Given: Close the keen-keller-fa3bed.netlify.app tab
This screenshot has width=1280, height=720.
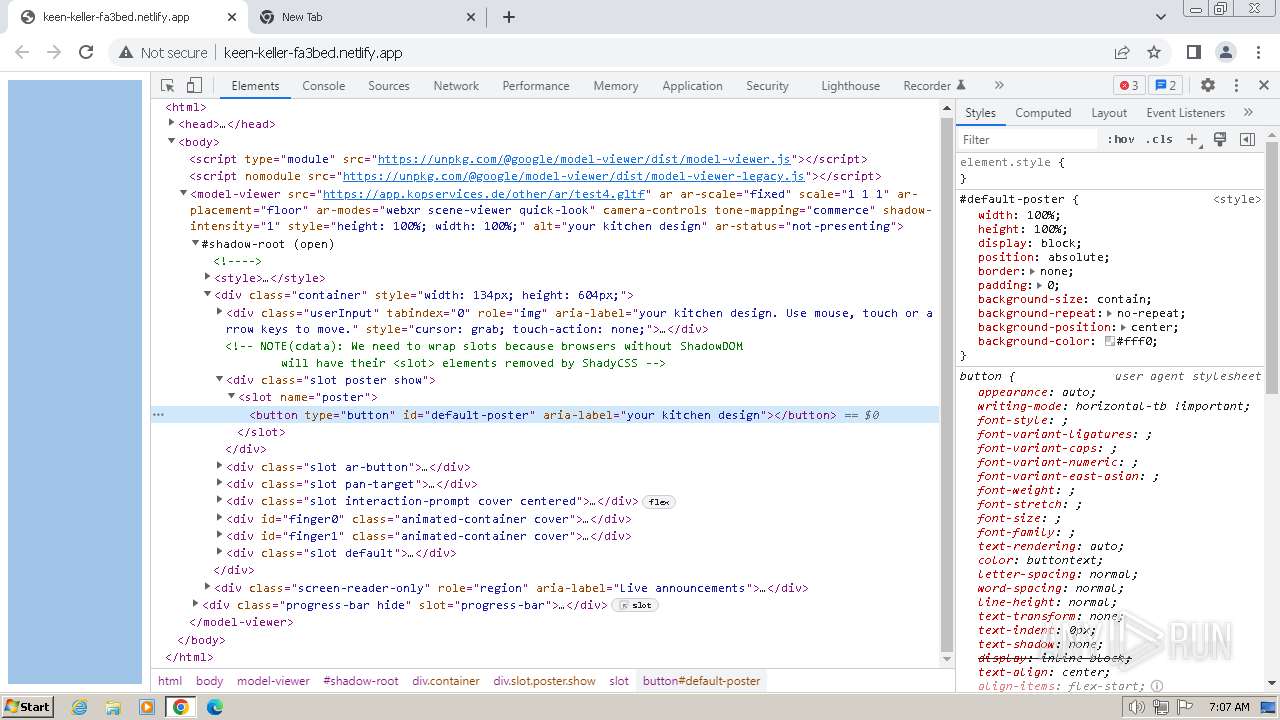Looking at the screenshot, I should pyautogui.click(x=232, y=17).
